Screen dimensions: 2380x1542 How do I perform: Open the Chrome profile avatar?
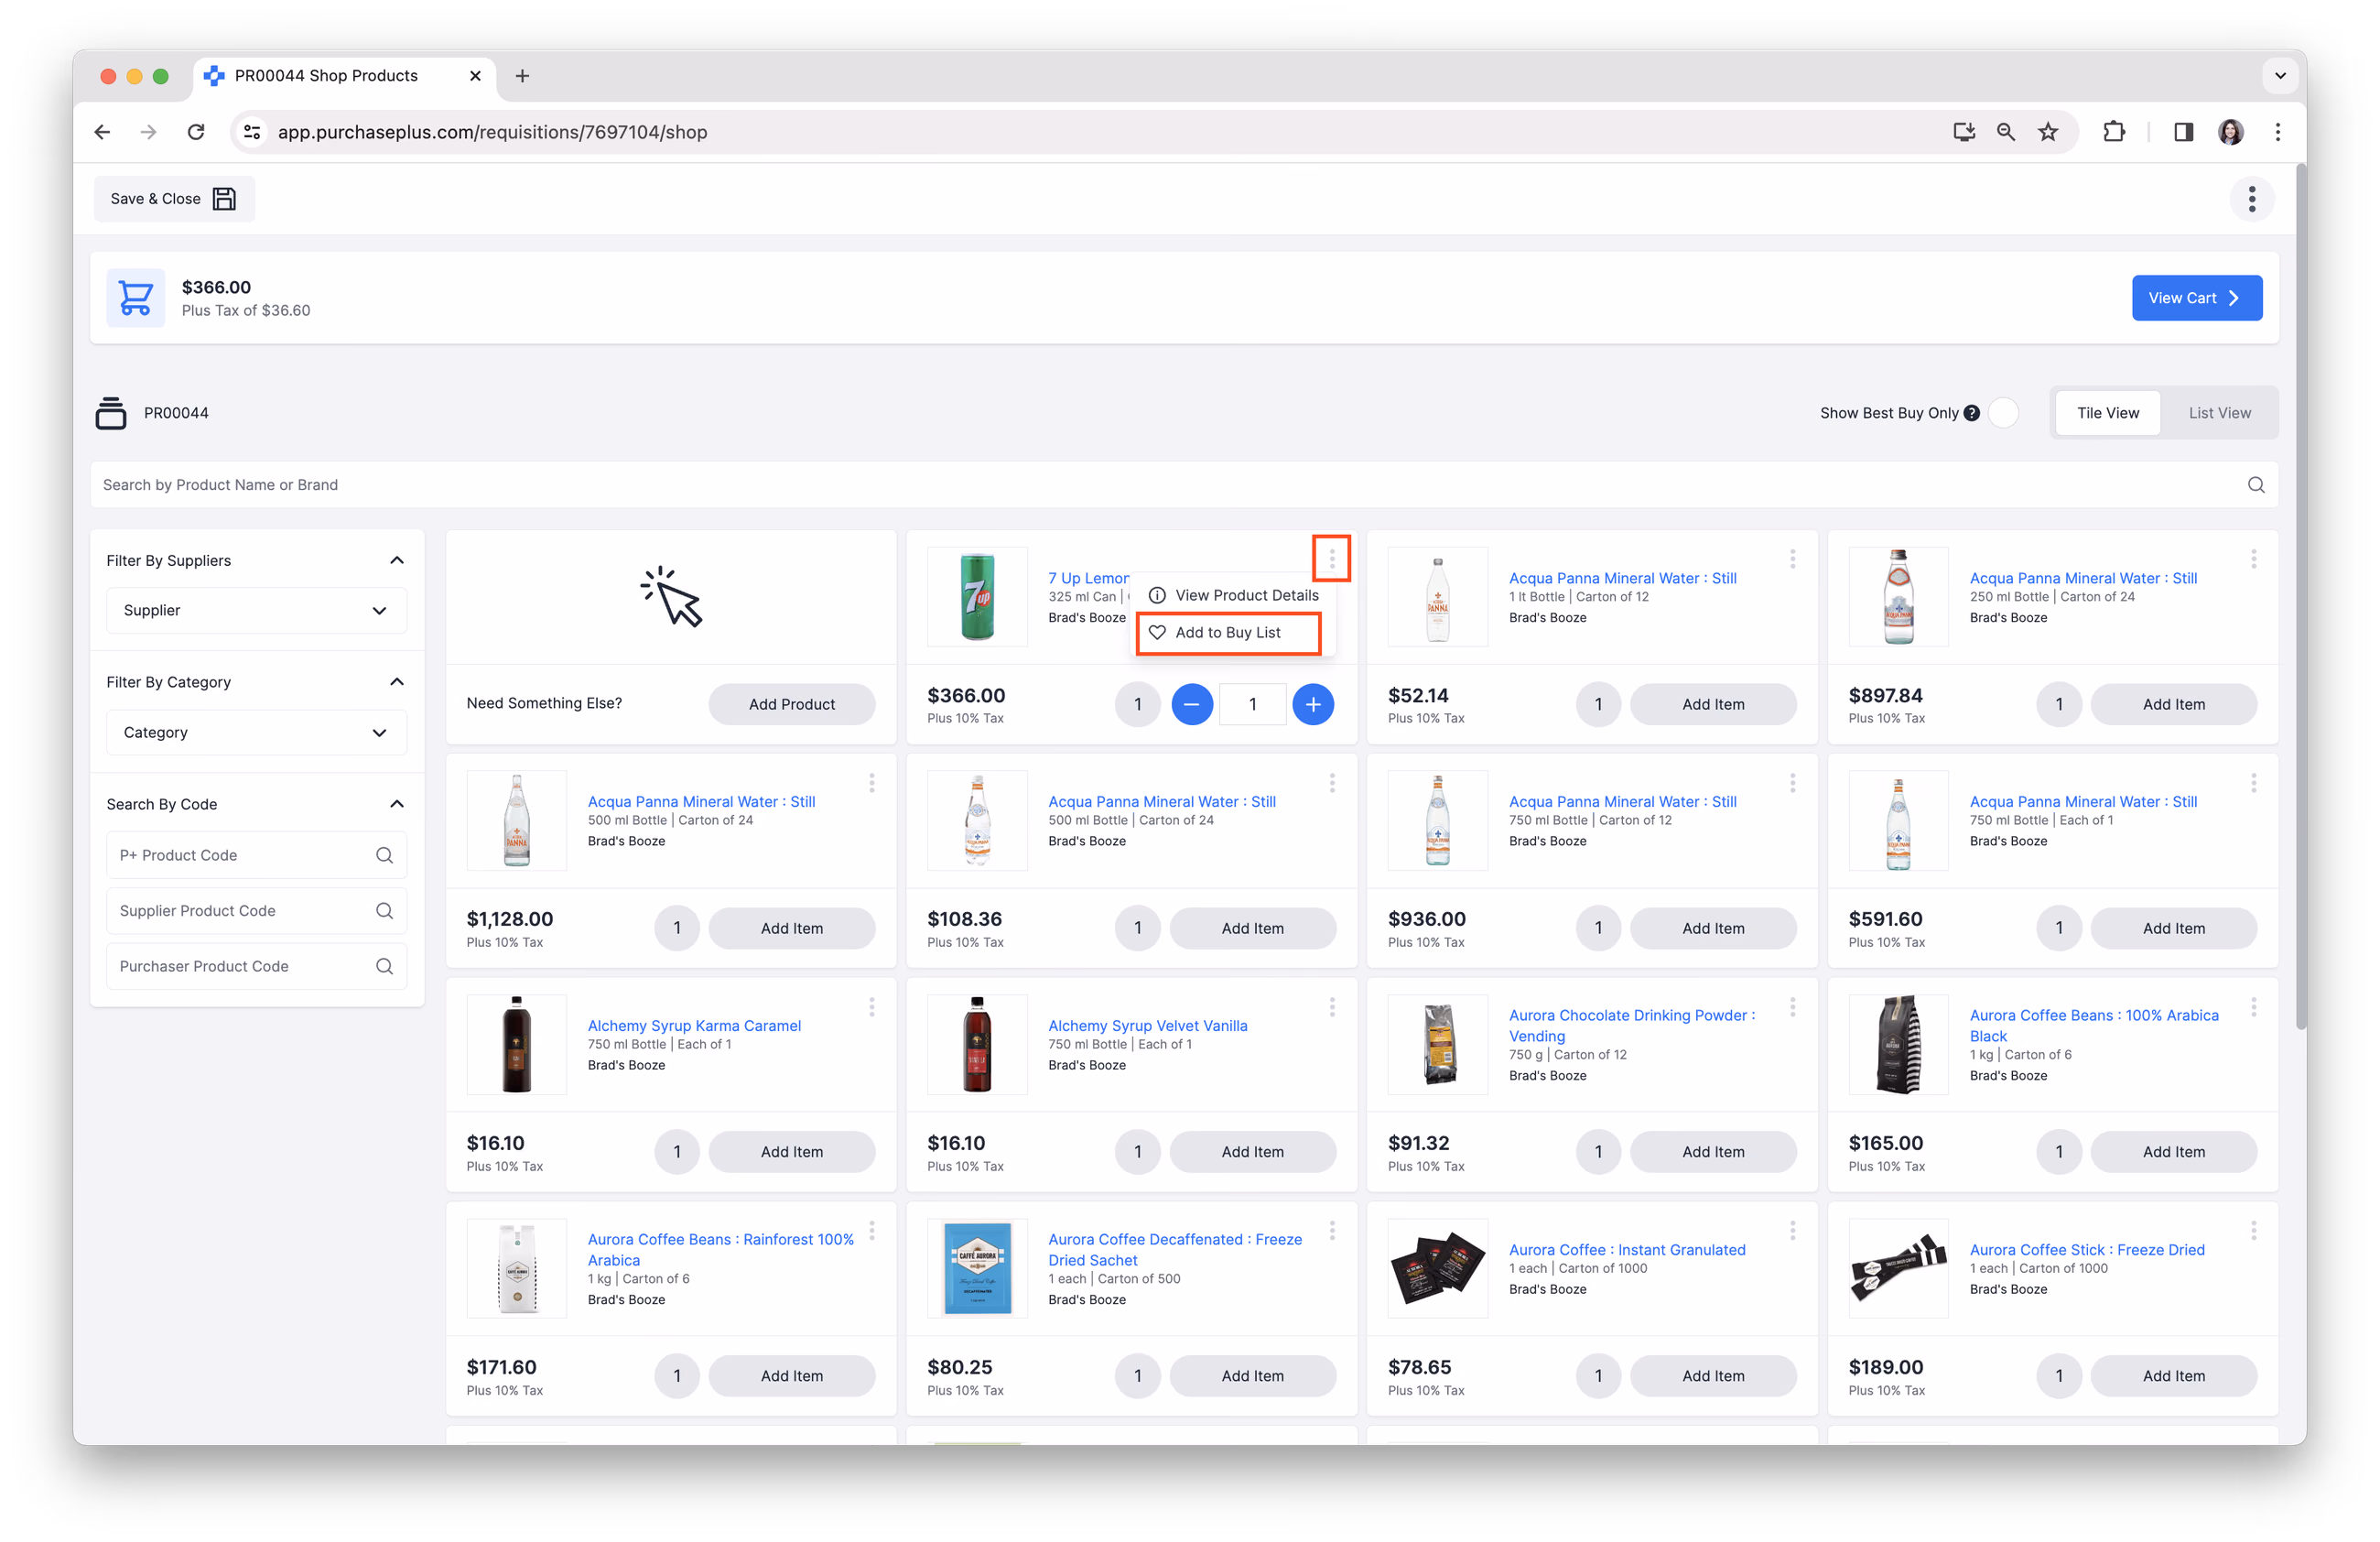tap(2230, 132)
